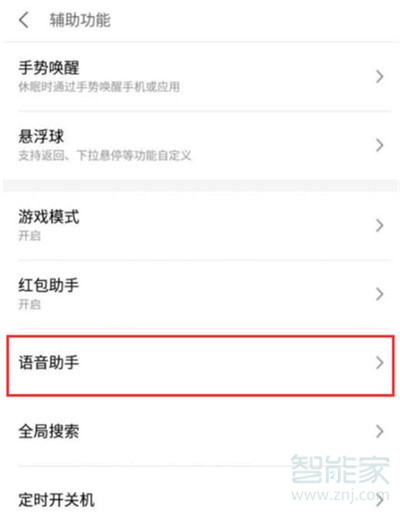Tap the chevron beside 红包助手

tap(380, 294)
